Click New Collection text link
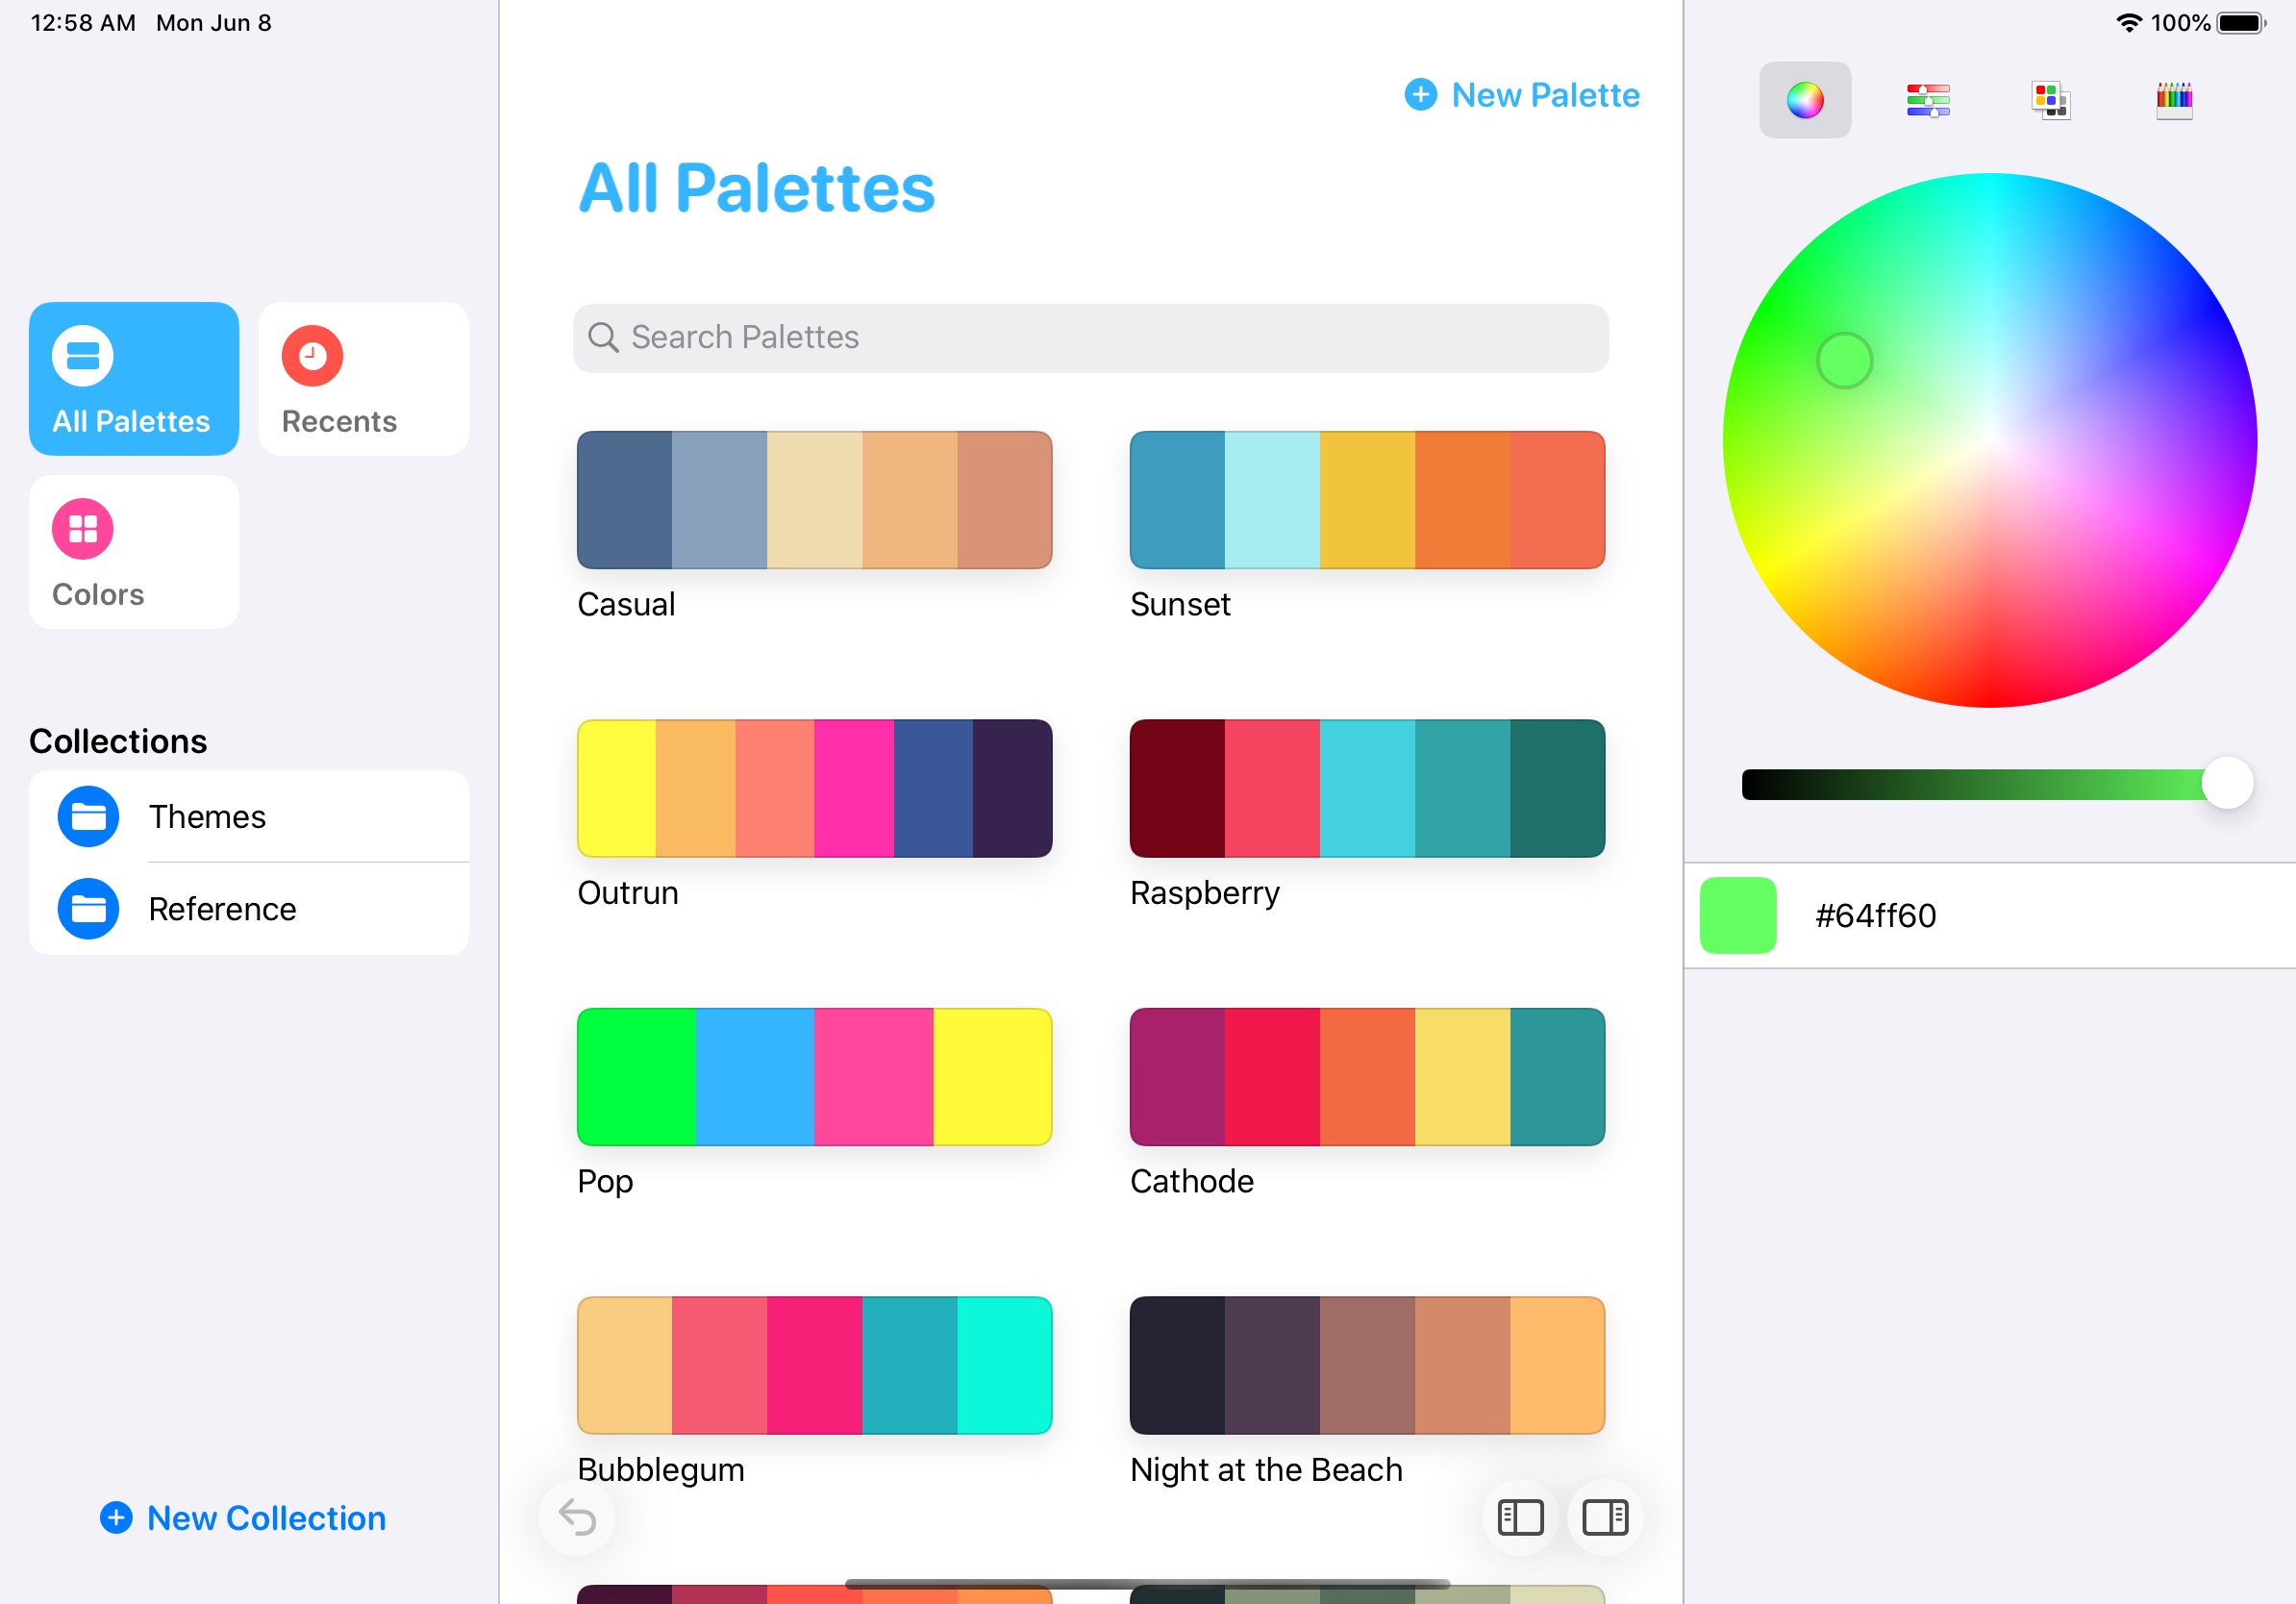The width and height of the screenshot is (2296, 1604). tap(266, 1517)
